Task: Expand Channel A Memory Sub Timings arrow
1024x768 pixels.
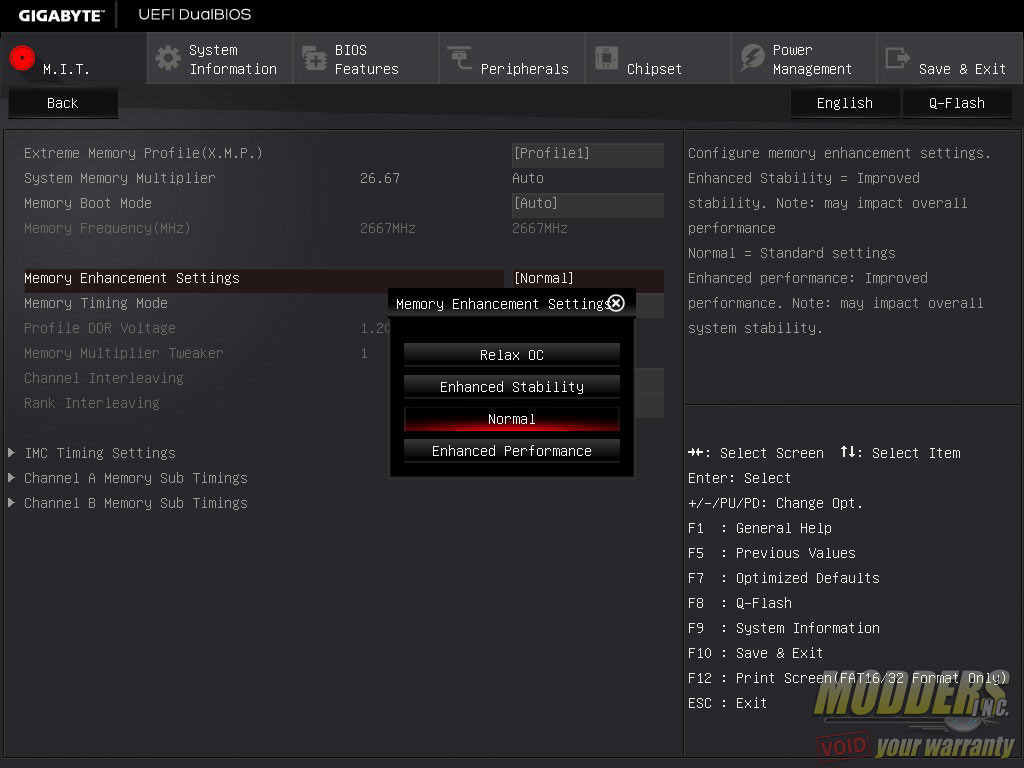Action: click(x=11, y=477)
